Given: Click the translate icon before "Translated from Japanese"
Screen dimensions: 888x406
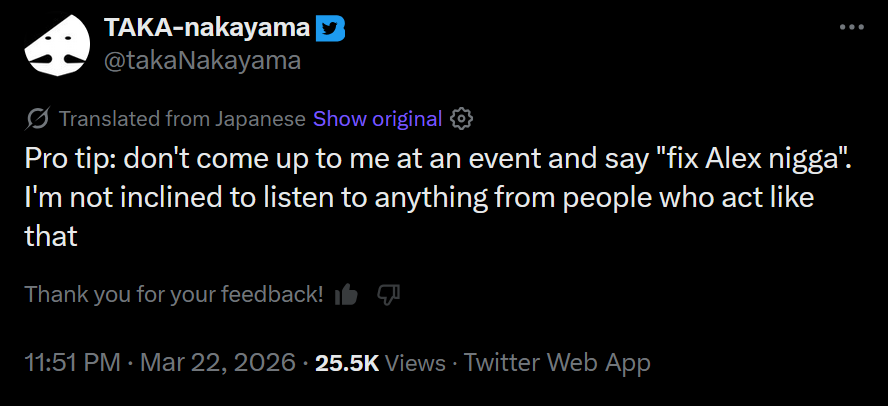Looking at the screenshot, I should point(37,119).
